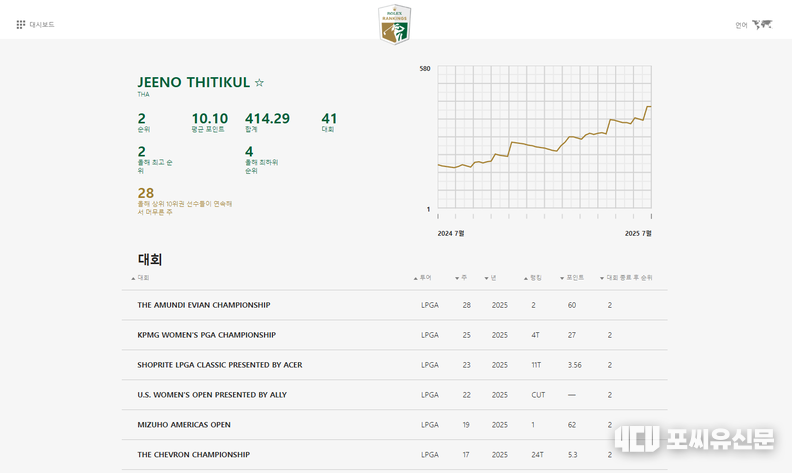Click points 5.3 in Chevron row
792x473 pixels.
click(x=572, y=455)
